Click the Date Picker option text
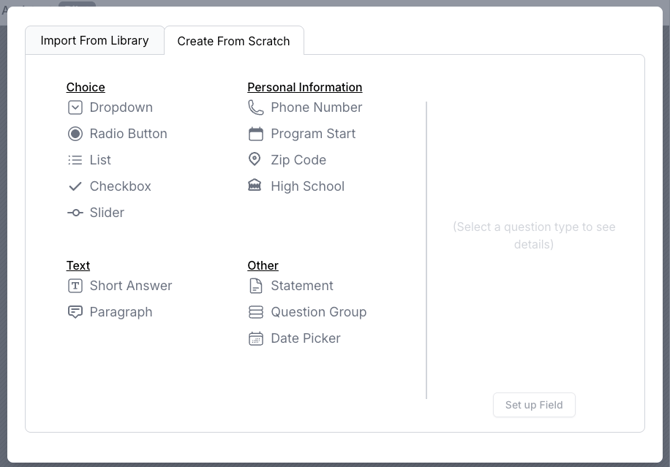This screenshot has height=467, width=670. (x=305, y=339)
